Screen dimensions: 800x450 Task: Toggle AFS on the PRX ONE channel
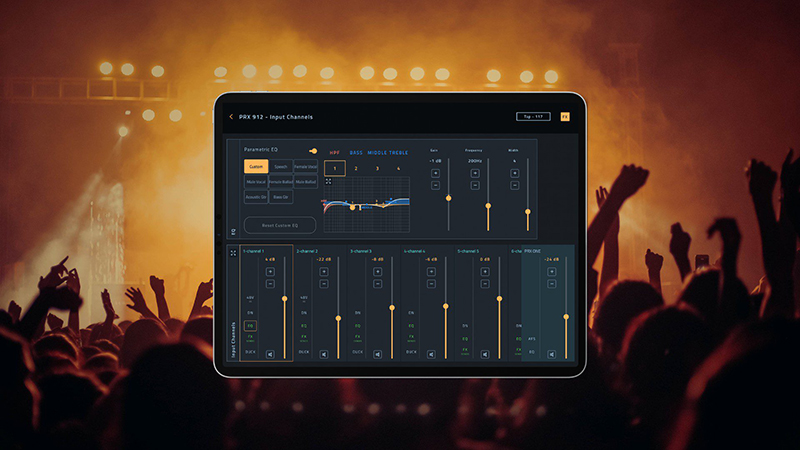pyautogui.click(x=532, y=339)
